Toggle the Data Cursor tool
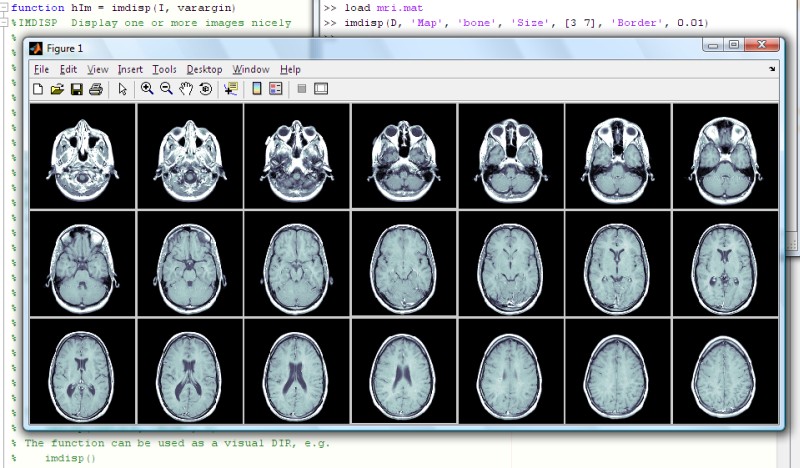Viewport: 800px width, 468px height. (x=231, y=89)
